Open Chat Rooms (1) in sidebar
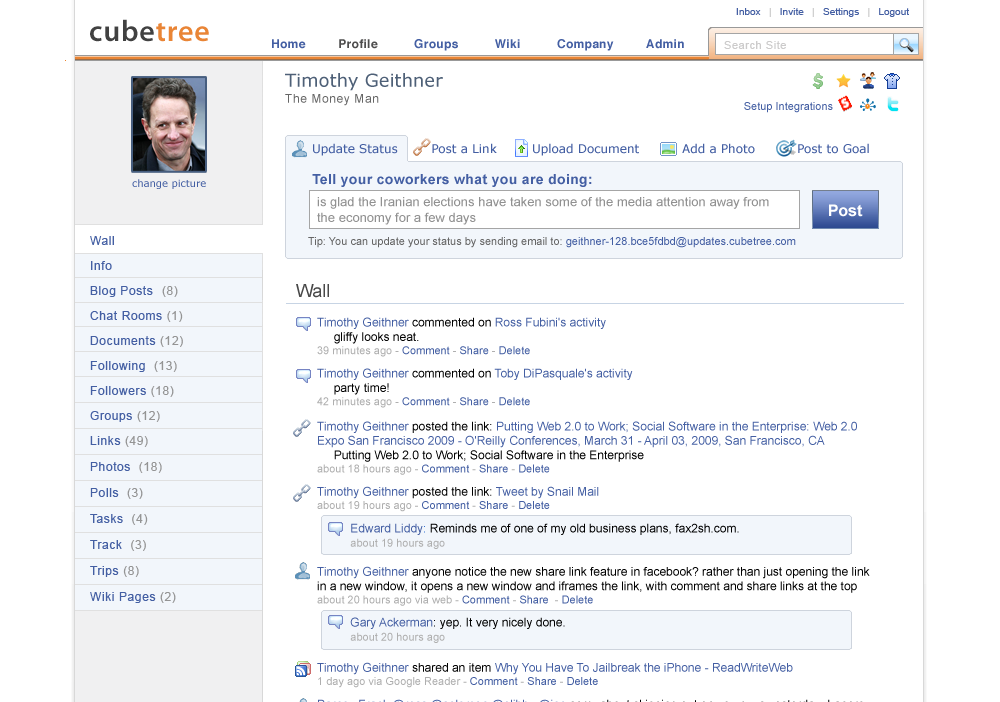This screenshot has width=1000, height=702. coord(168,316)
